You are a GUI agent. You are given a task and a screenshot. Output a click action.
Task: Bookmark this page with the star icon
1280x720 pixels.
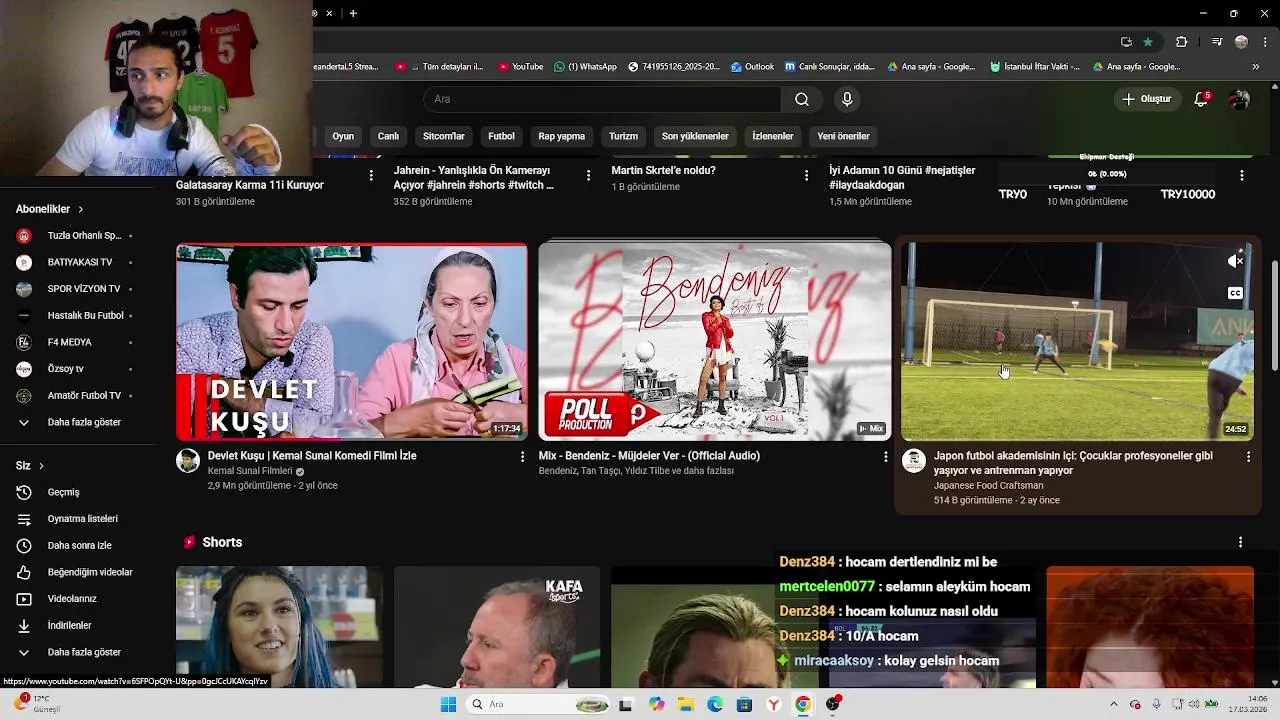click(x=1148, y=42)
